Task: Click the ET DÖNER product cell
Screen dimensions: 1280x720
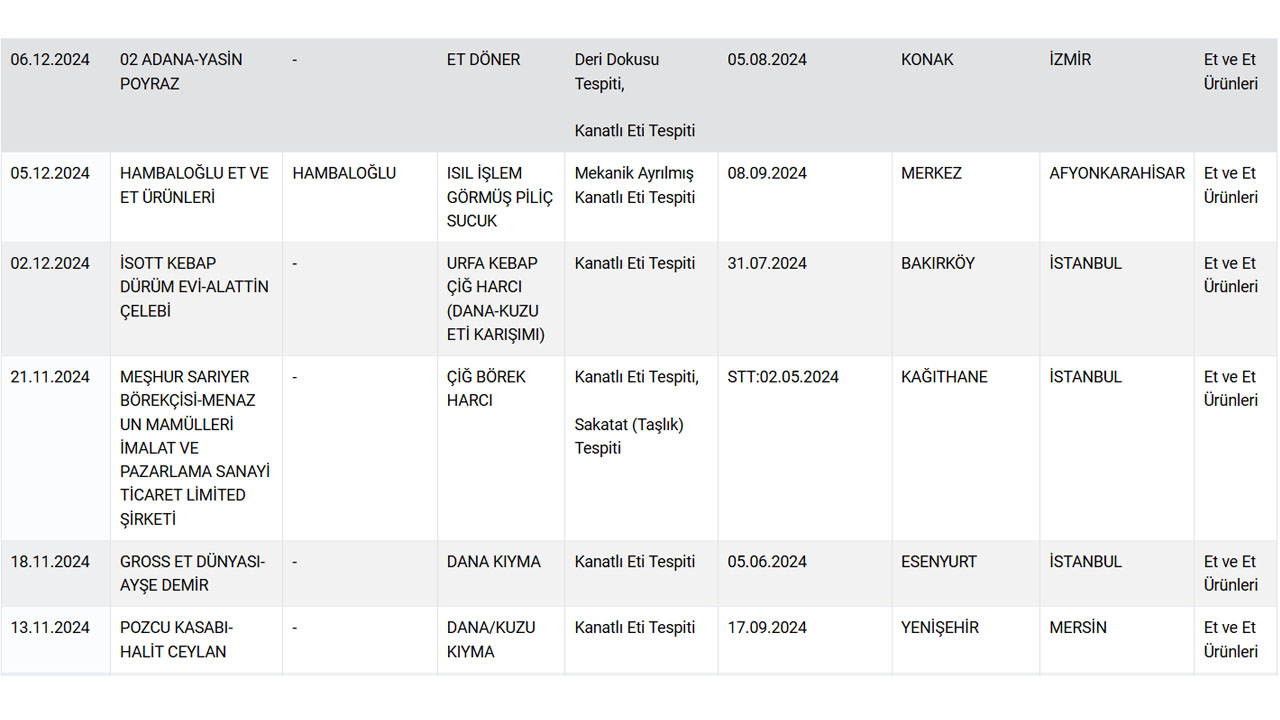Action: click(483, 60)
